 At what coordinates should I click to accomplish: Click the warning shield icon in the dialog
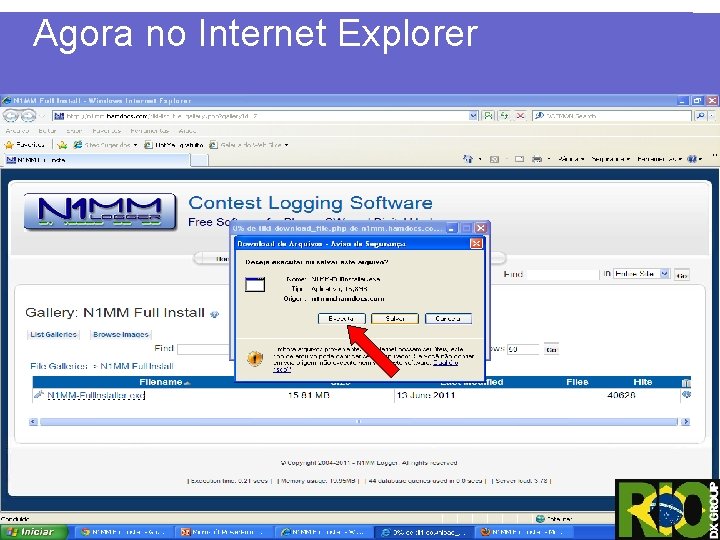(x=255, y=358)
